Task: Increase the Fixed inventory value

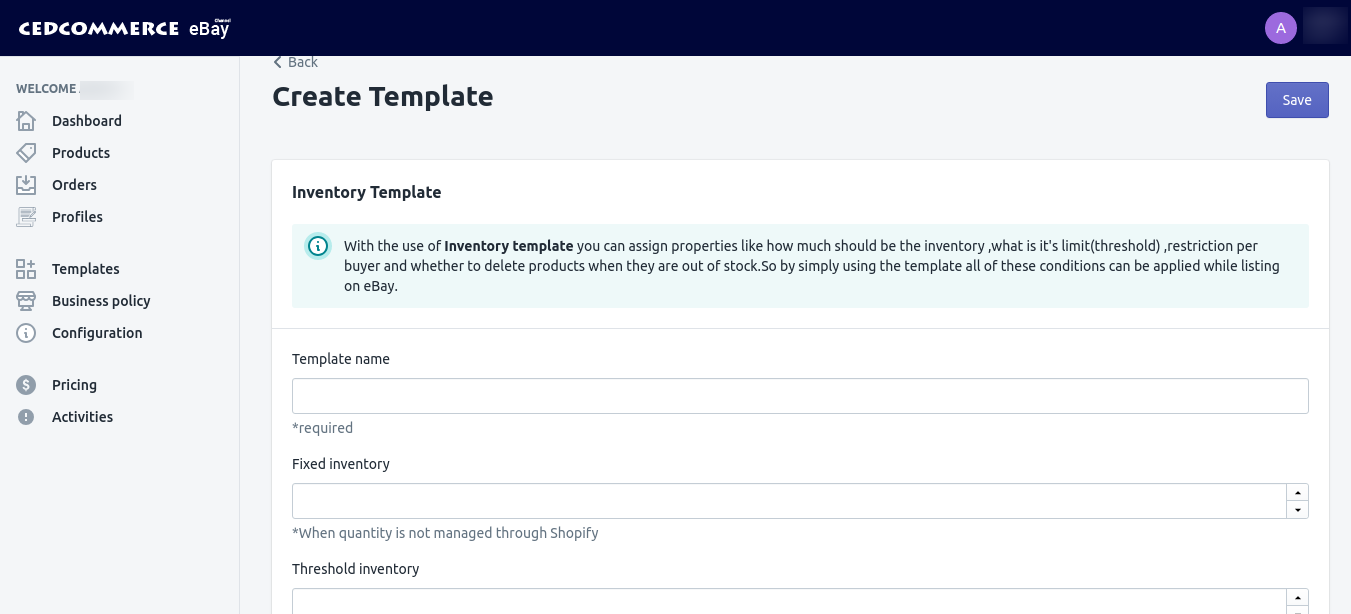Action: (x=1297, y=492)
